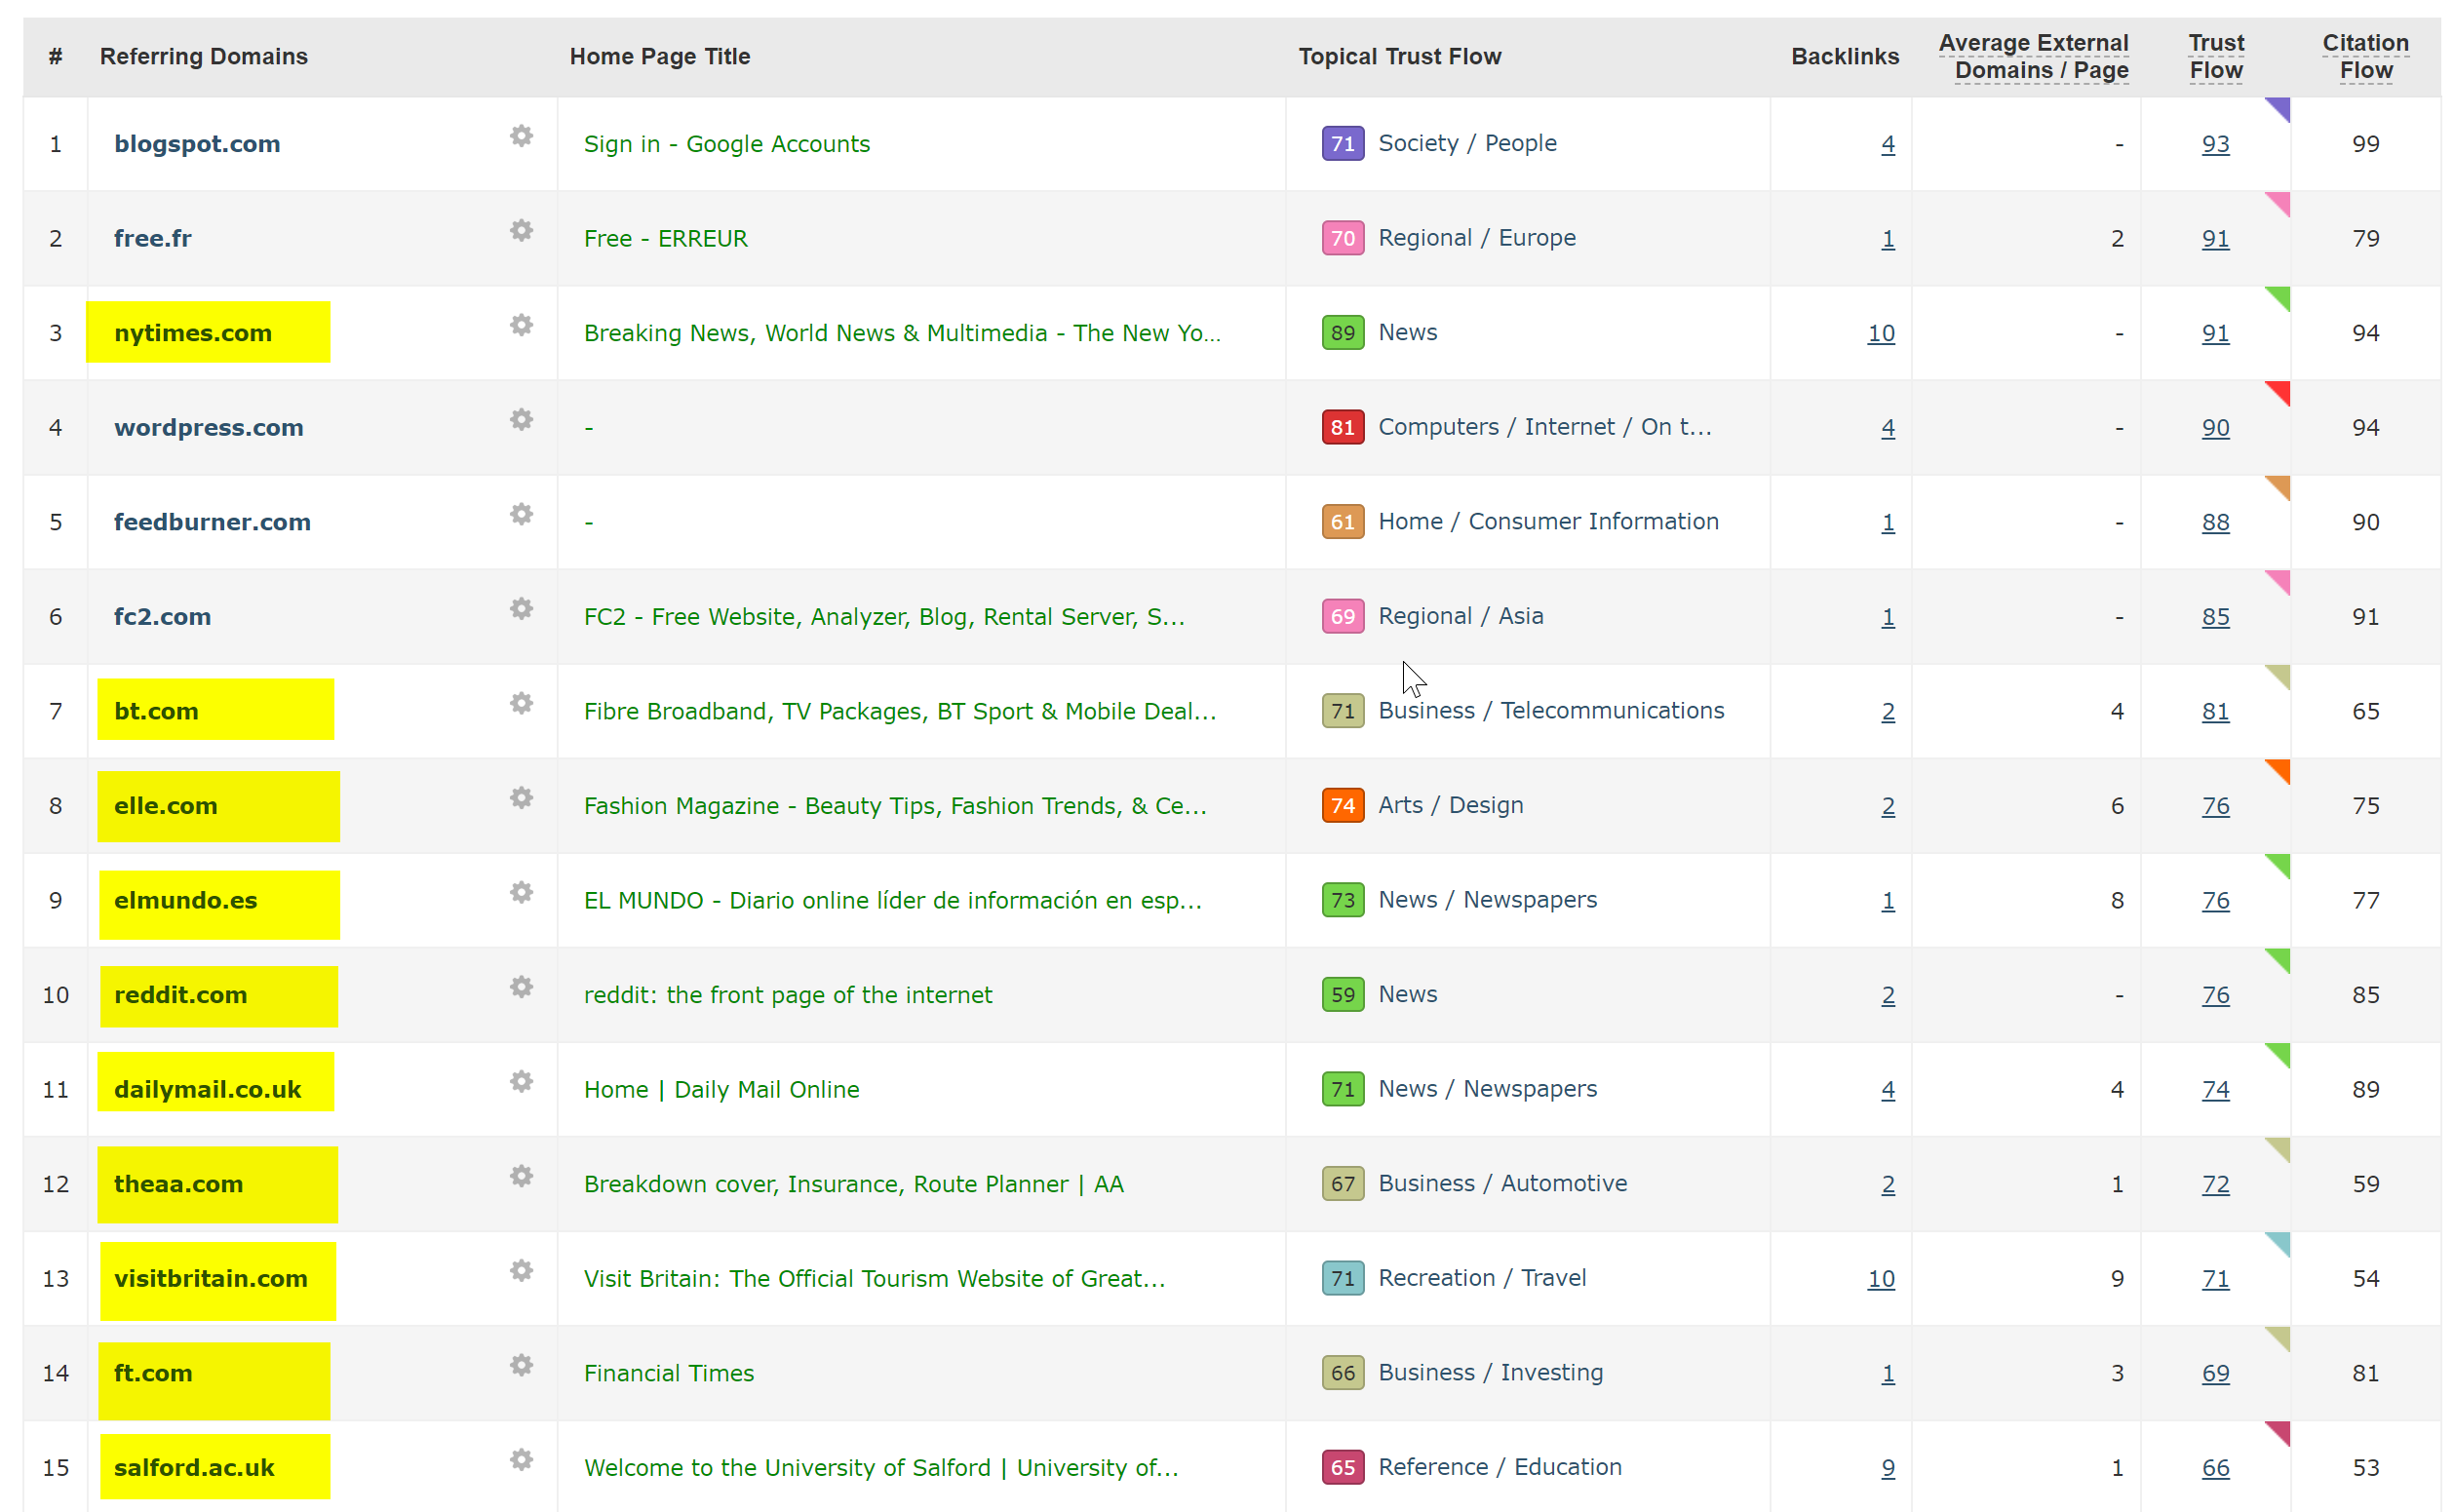Click crimson 65 Reference / Education badge
The width and height of the screenshot is (2454, 1512).
(x=1343, y=1468)
